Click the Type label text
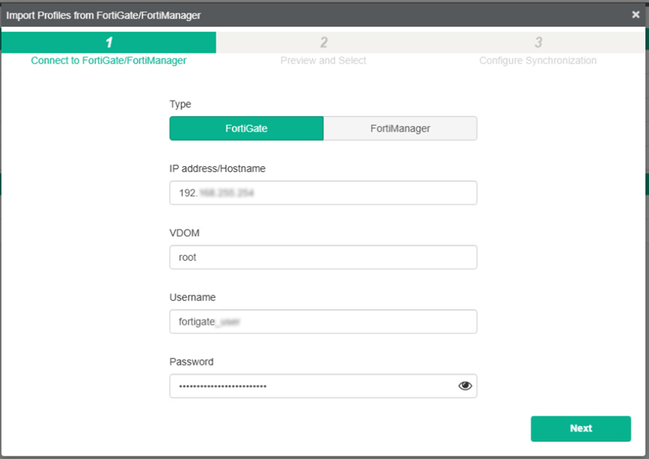The width and height of the screenshot is (649, 459). click(x=180, y=104)
